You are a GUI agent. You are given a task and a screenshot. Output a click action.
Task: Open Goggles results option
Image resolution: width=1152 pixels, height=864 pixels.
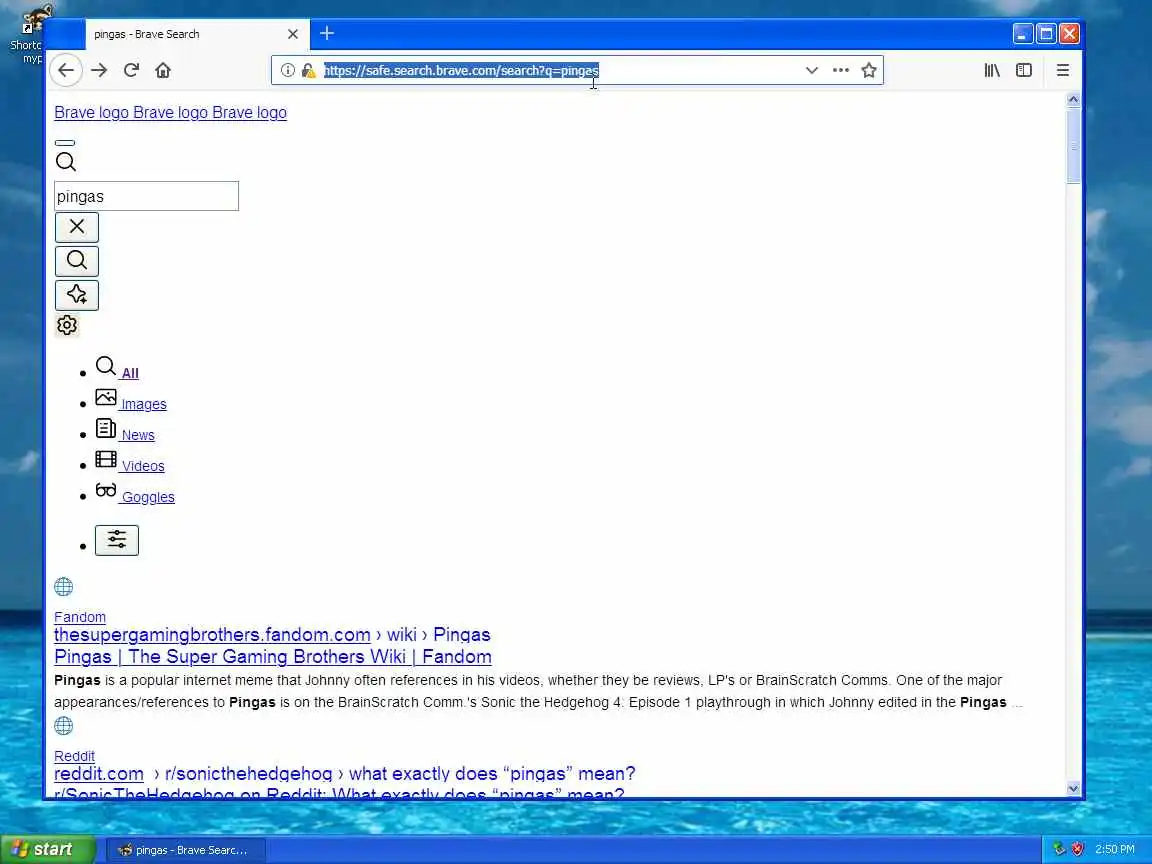[148, 497]
